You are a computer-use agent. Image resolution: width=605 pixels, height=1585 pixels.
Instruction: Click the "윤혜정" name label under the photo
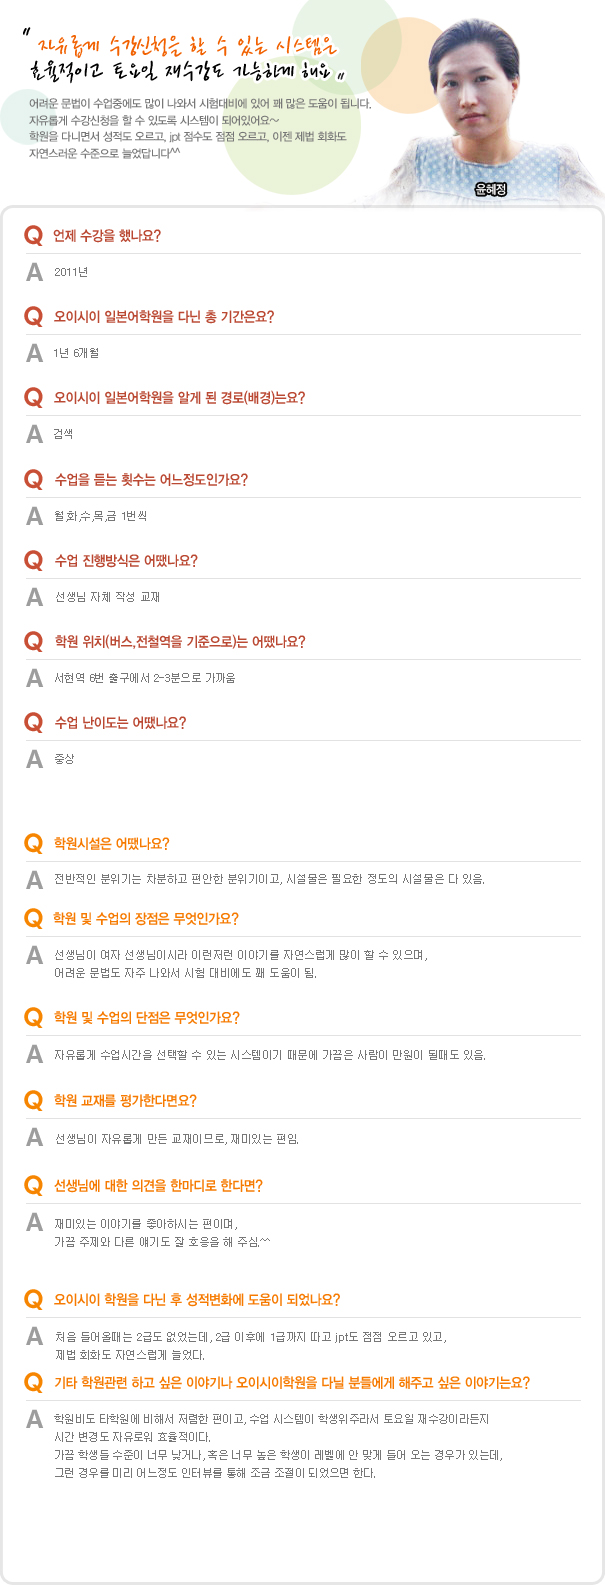tap(491, 189)
